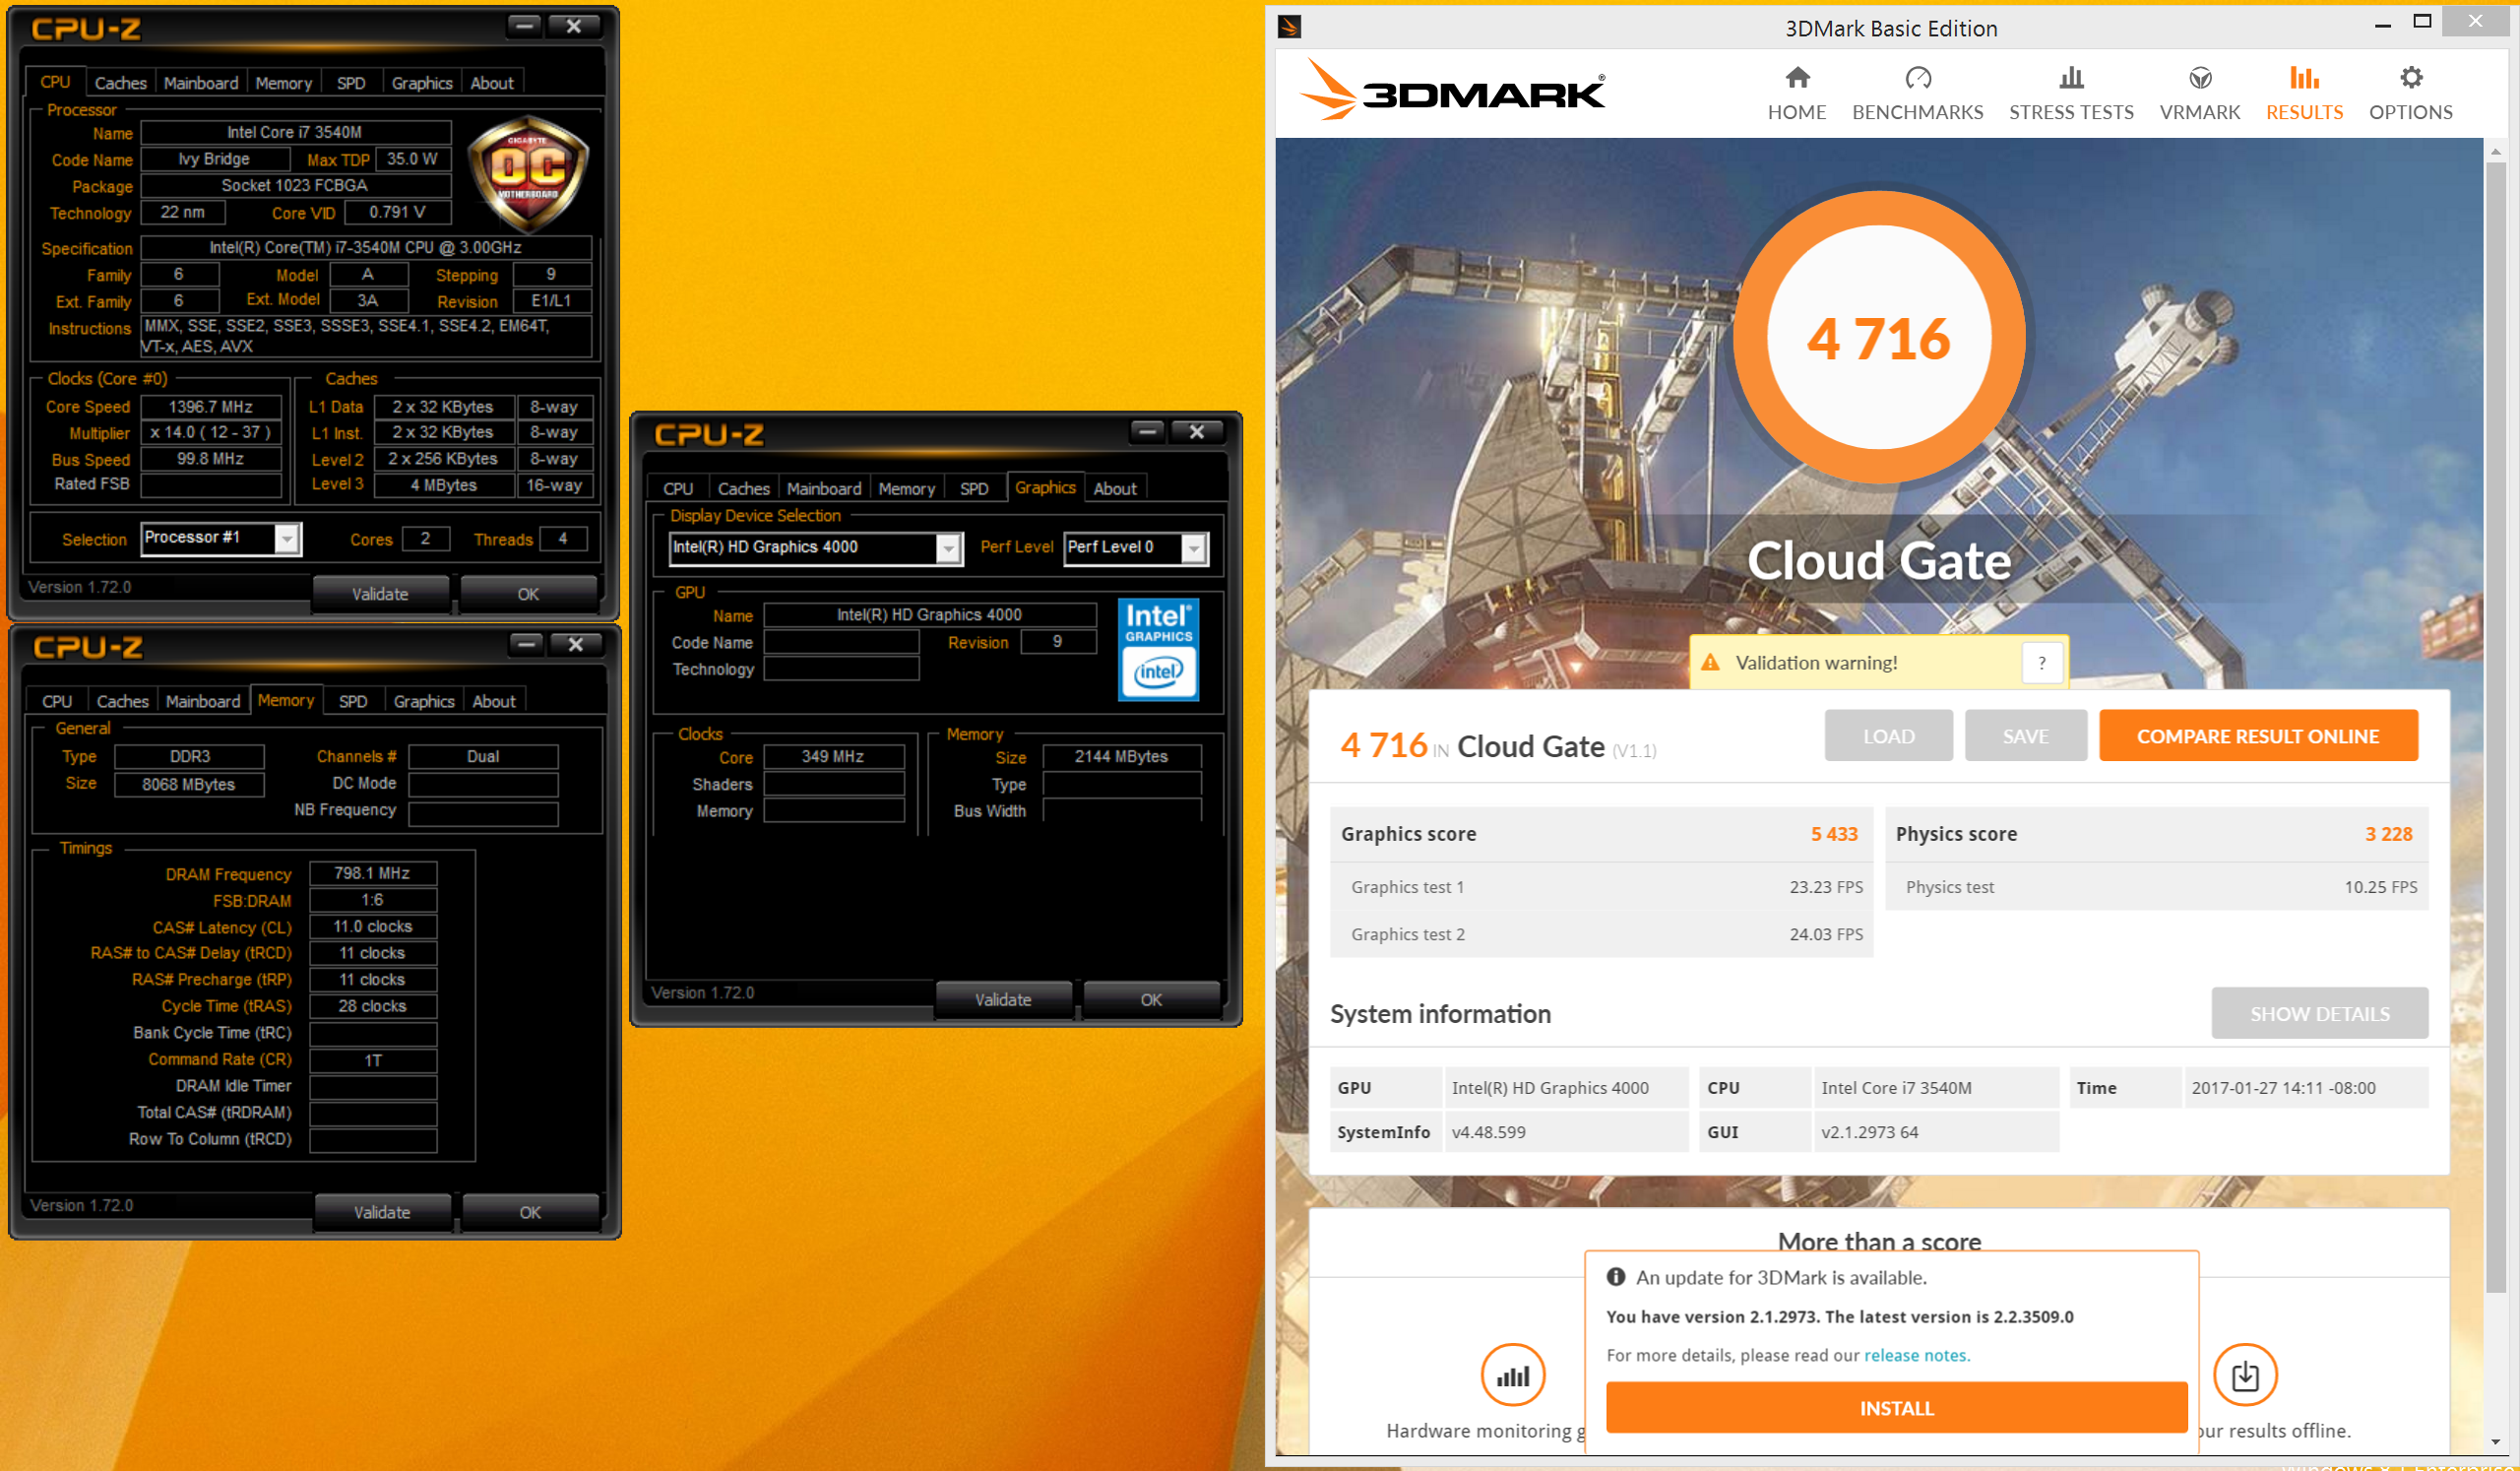The height and width of the screenshot is (1471, 2520).
Task: Click the GPU Core clock 349 MHz field
Action: click(x=833, y=757)
